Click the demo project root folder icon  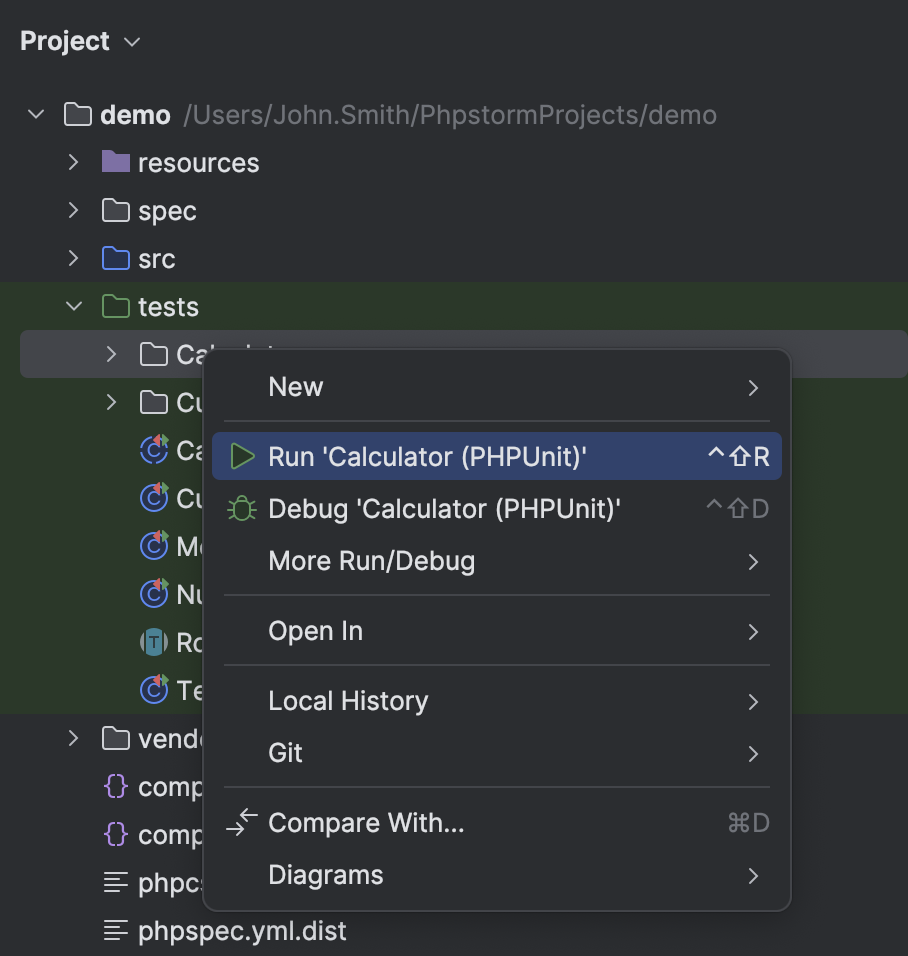pos(78,115)
